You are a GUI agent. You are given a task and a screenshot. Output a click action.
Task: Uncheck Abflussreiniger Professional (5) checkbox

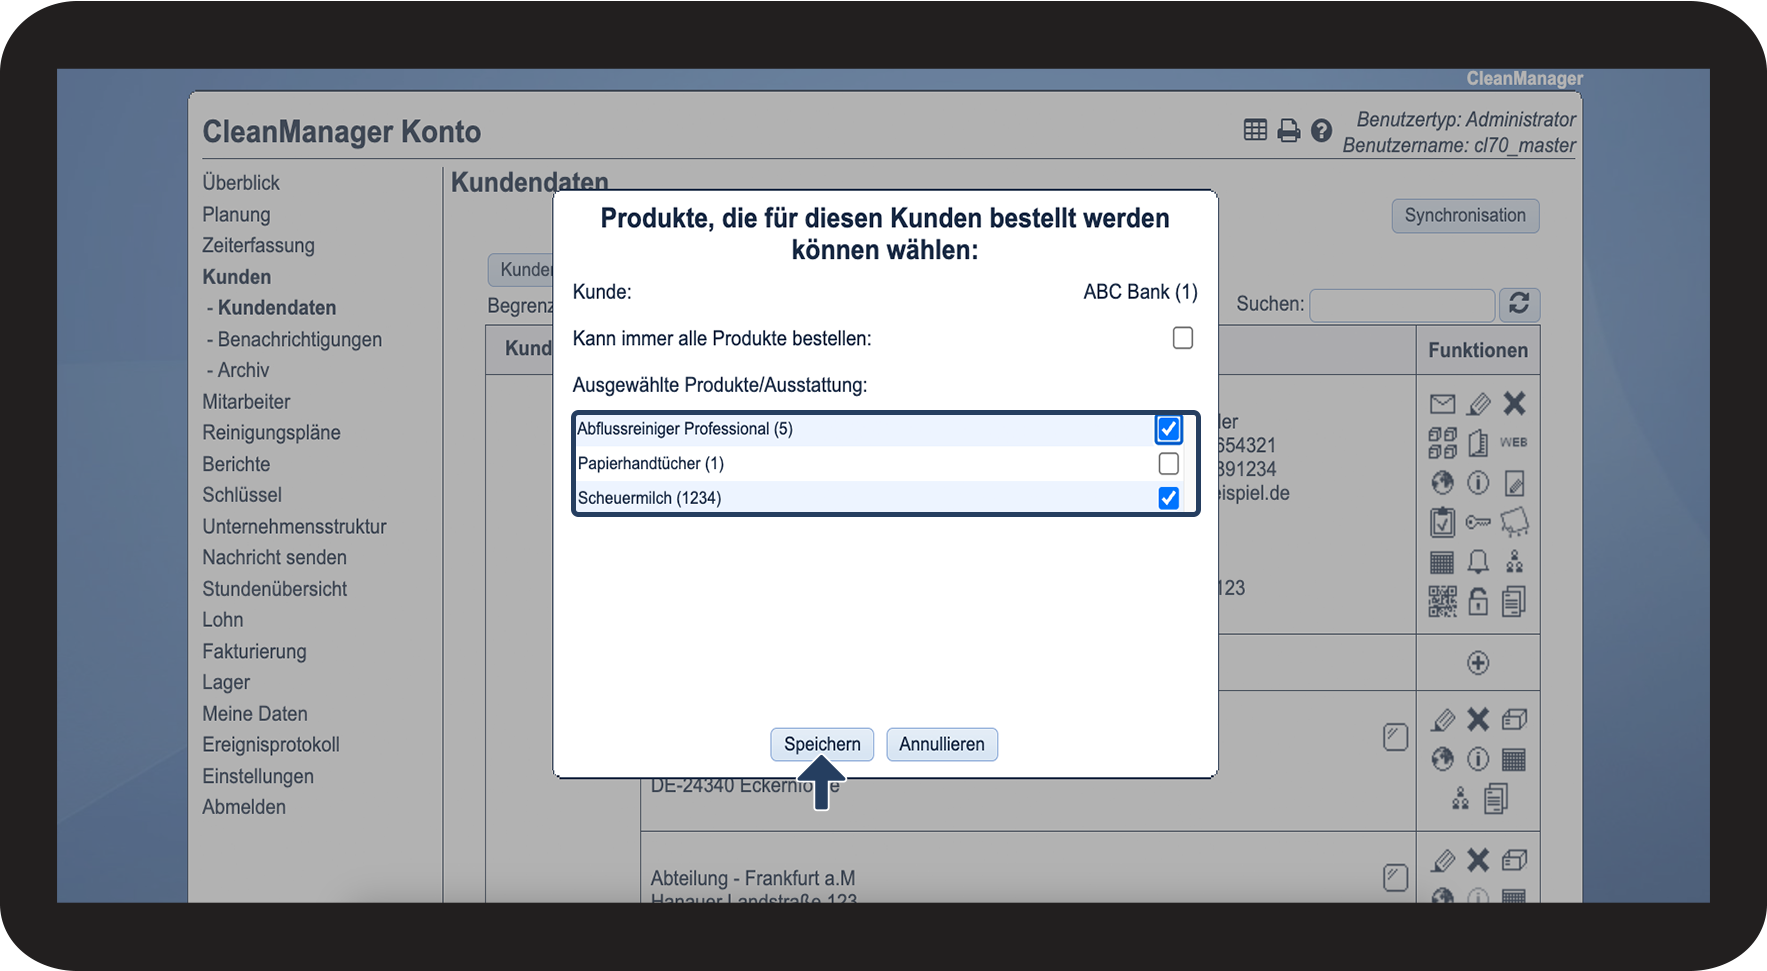pos(1168,429)
